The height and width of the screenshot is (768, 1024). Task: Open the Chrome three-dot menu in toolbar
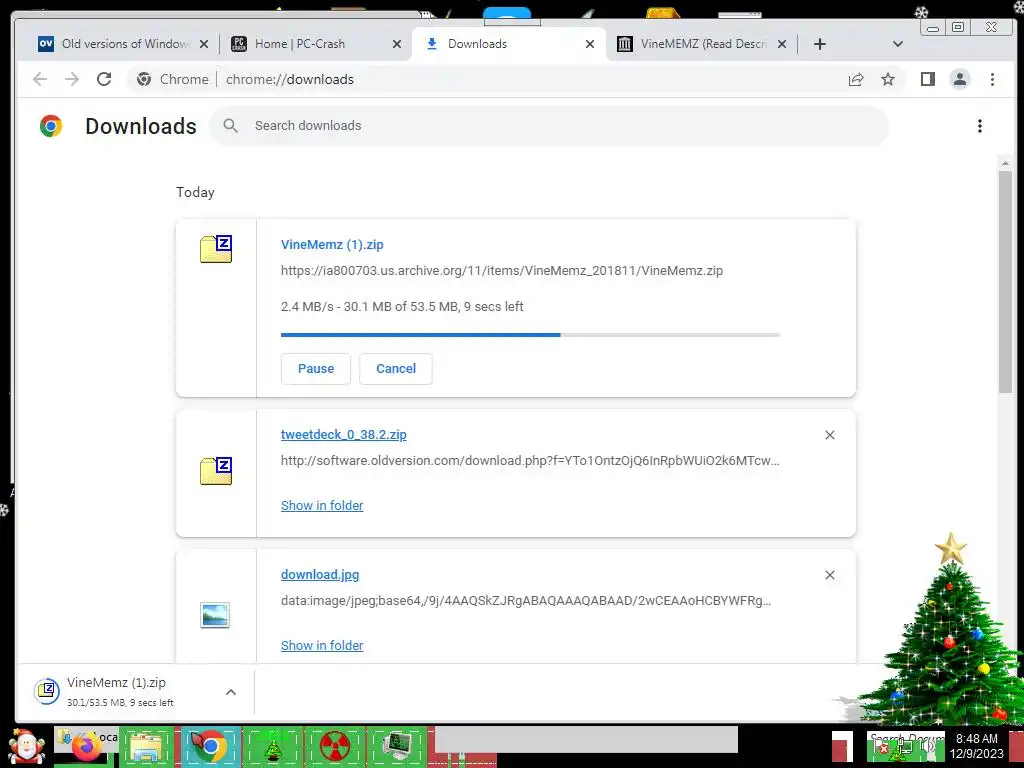[992, 79]
